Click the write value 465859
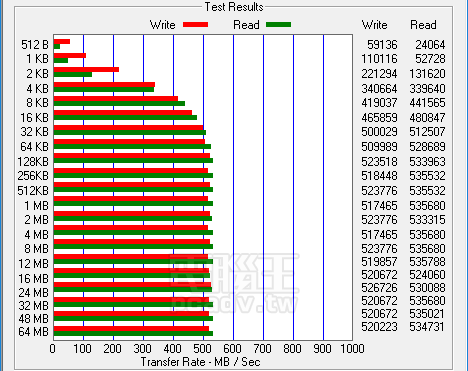The width and height of the screenshot is (468, 371). [380, 118]
